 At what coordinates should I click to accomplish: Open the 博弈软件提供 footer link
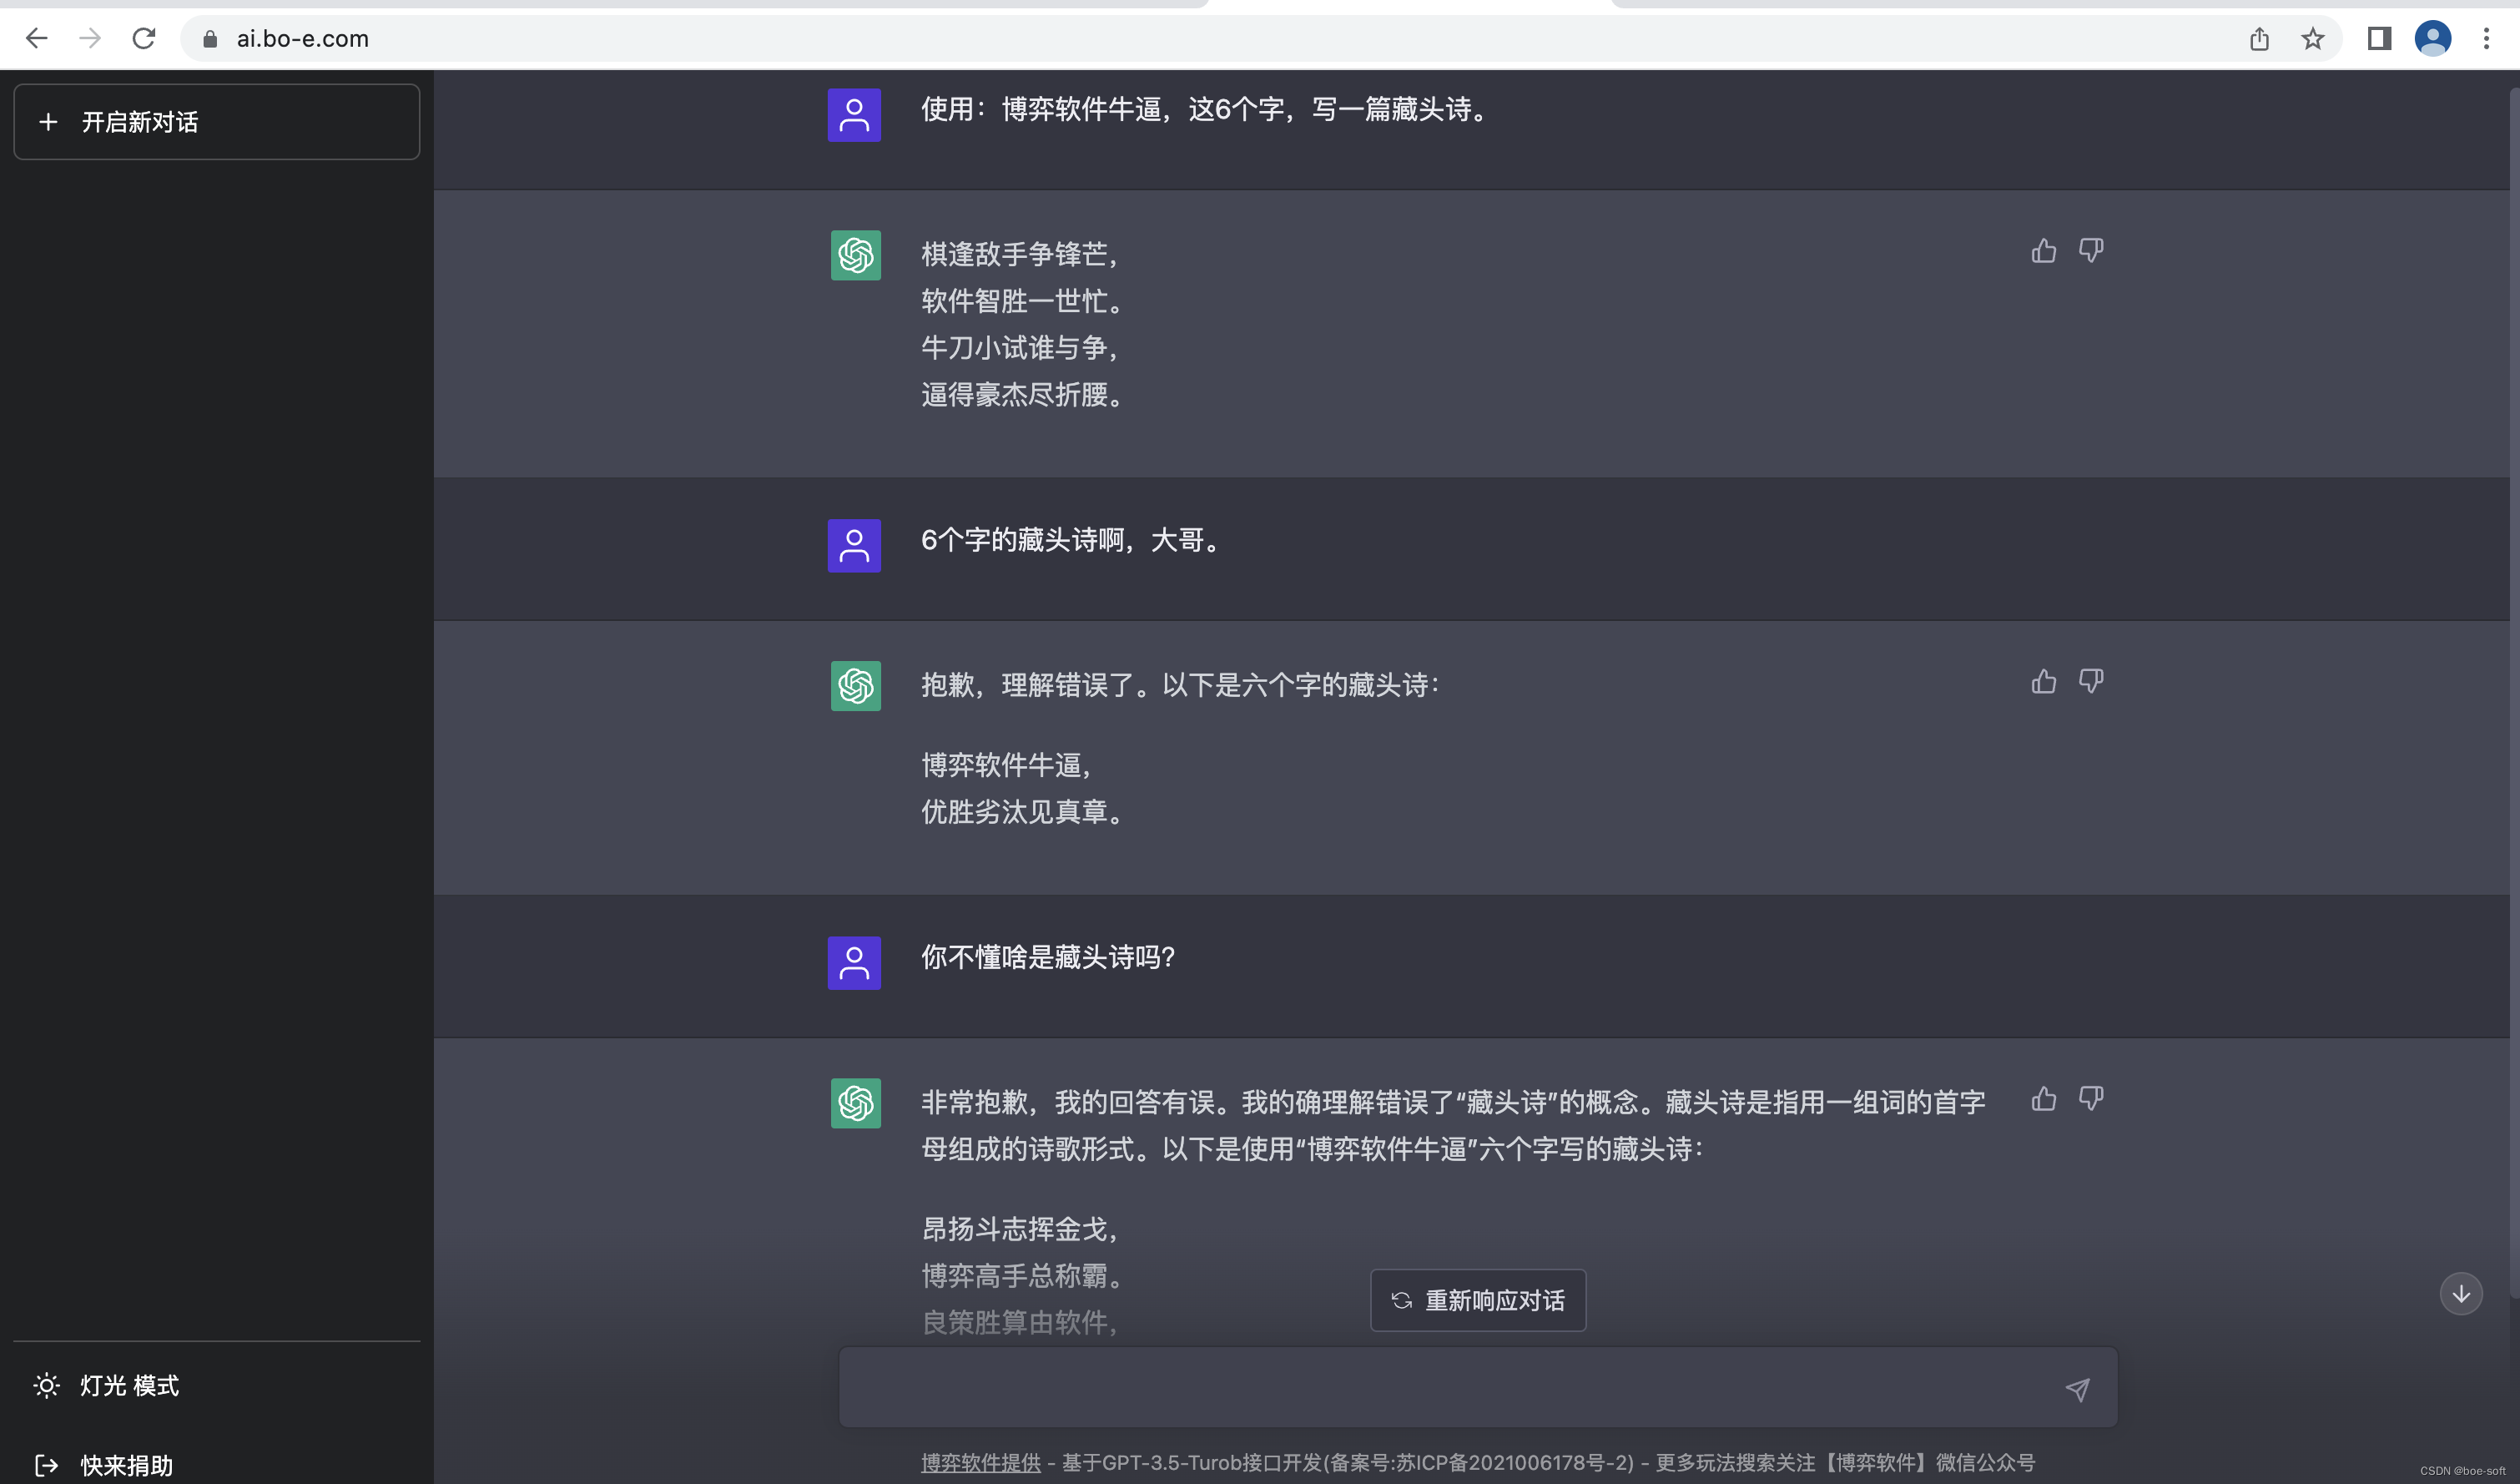(x=981, y=1462)
